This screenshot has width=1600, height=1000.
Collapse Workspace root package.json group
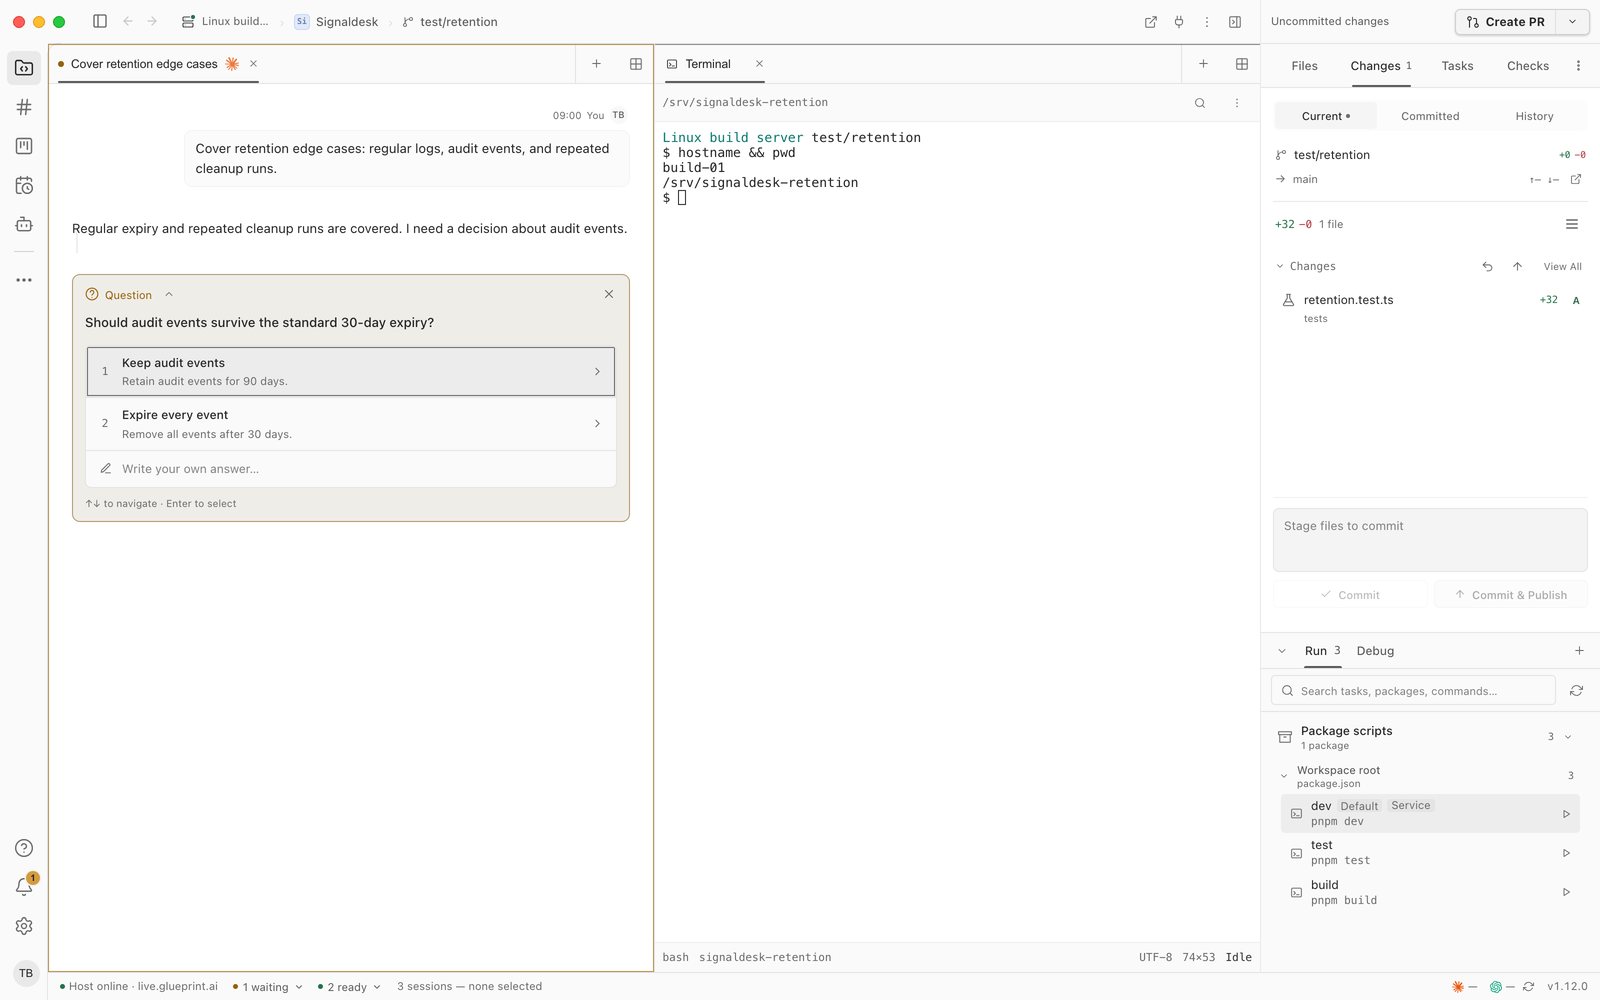(1284, 776)
